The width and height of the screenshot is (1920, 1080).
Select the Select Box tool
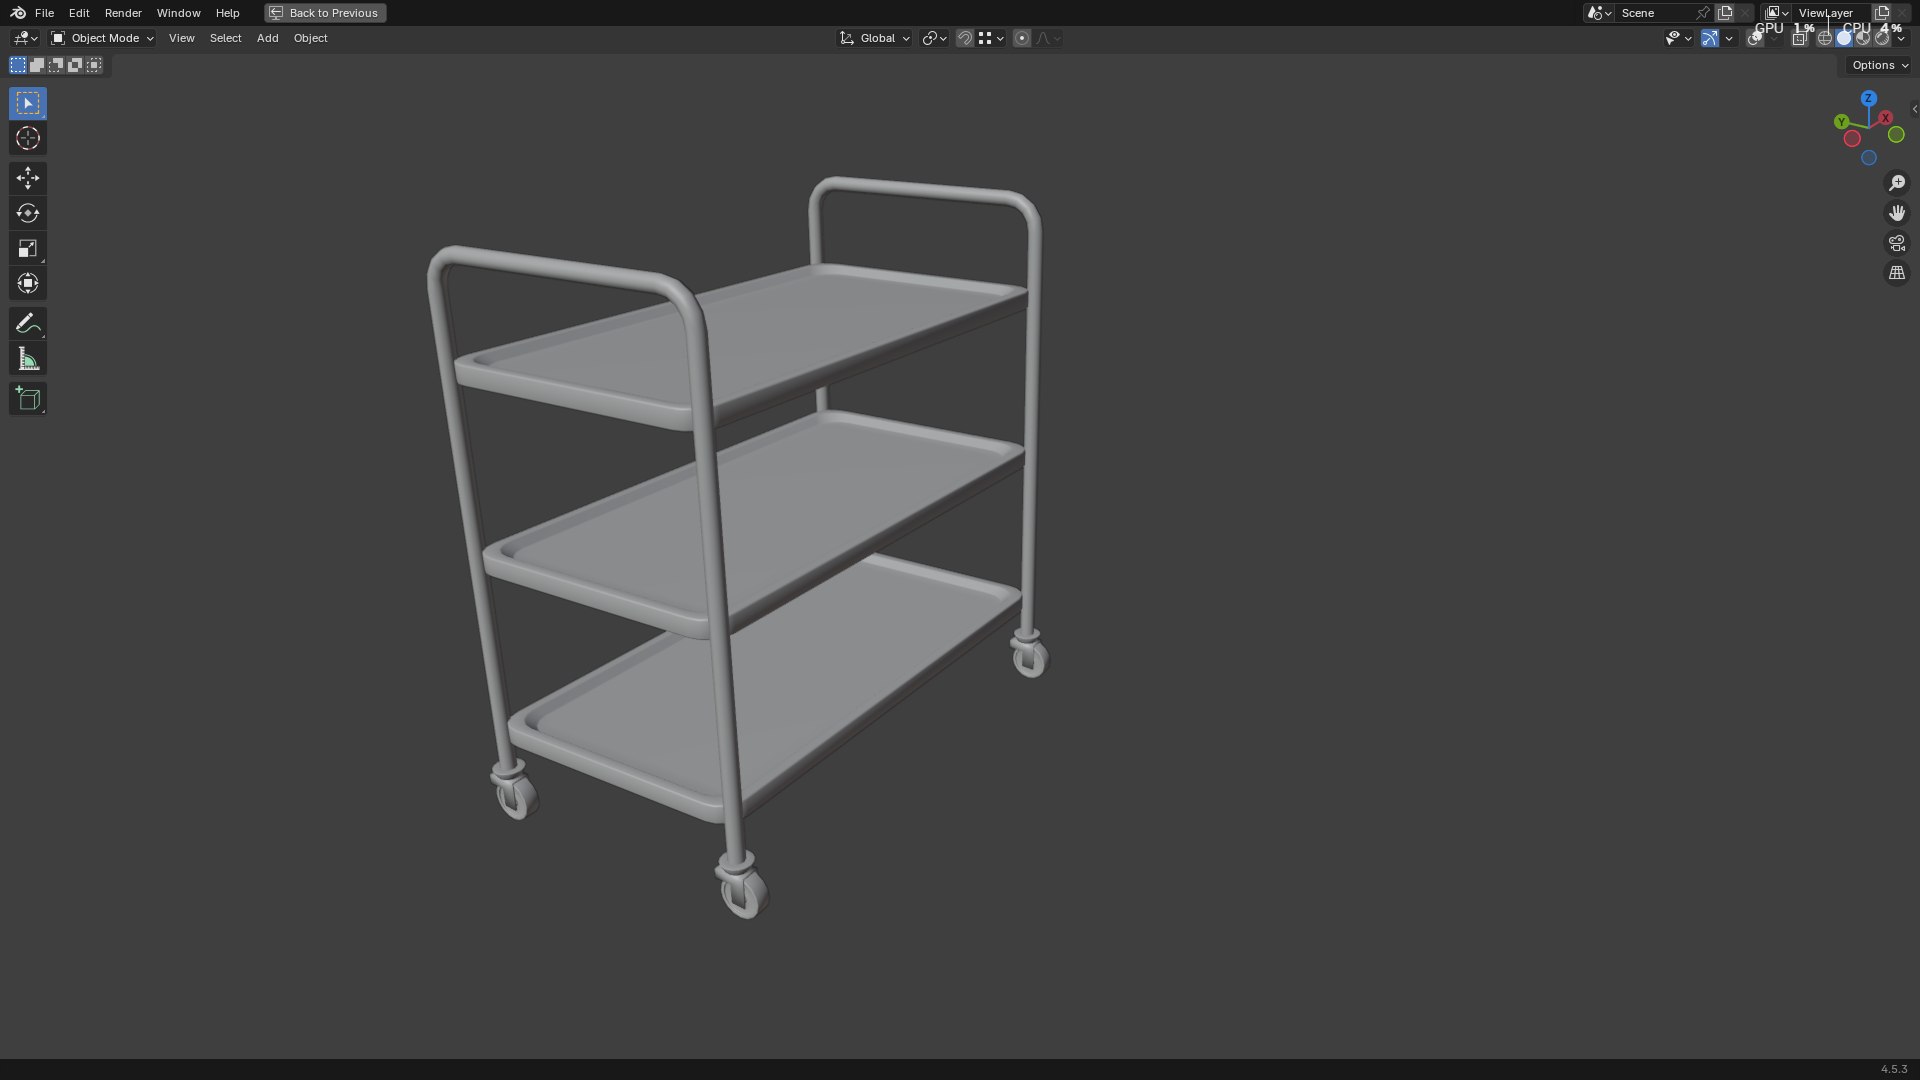click(28, 103)
